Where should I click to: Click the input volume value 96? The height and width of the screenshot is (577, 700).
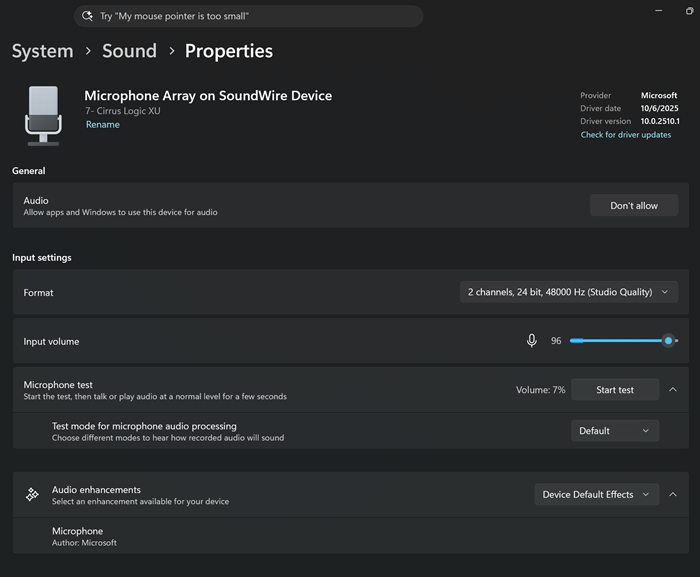pos(556,341)
